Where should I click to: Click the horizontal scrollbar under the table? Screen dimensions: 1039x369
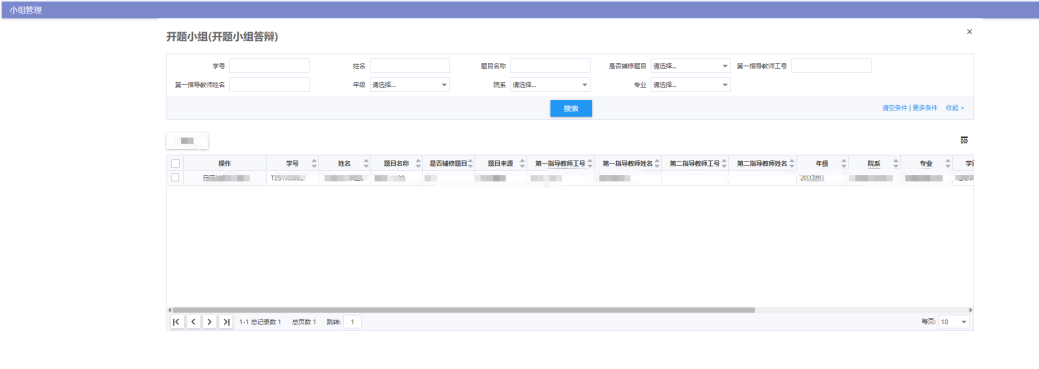pos(464,309)
